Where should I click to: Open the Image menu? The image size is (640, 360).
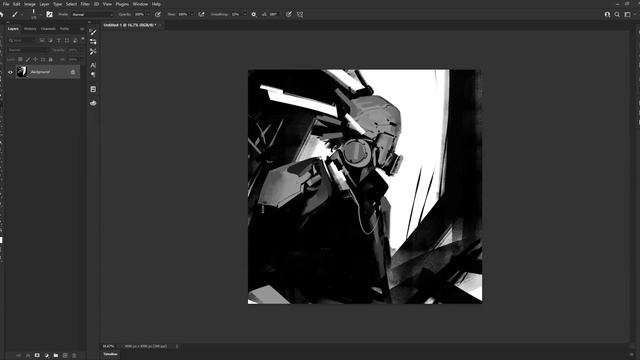tap(29, 4)
